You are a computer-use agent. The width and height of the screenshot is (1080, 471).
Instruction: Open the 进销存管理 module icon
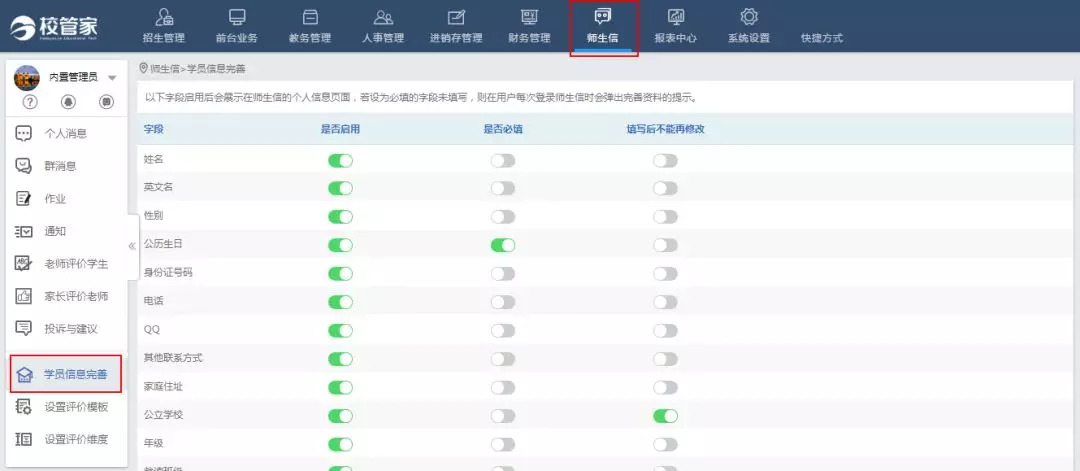[x=456, y=17]
